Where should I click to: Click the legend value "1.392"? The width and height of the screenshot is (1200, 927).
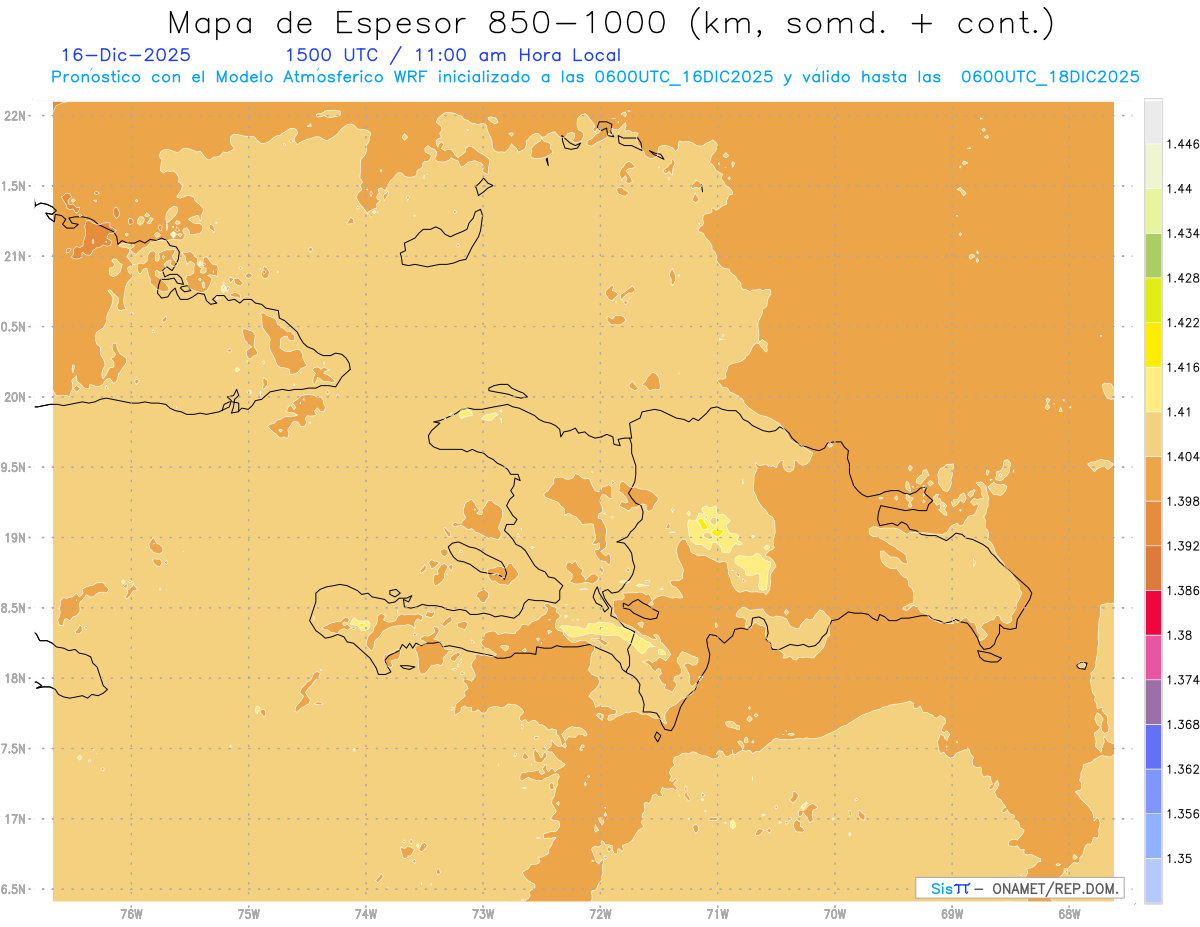(1183, 546)
